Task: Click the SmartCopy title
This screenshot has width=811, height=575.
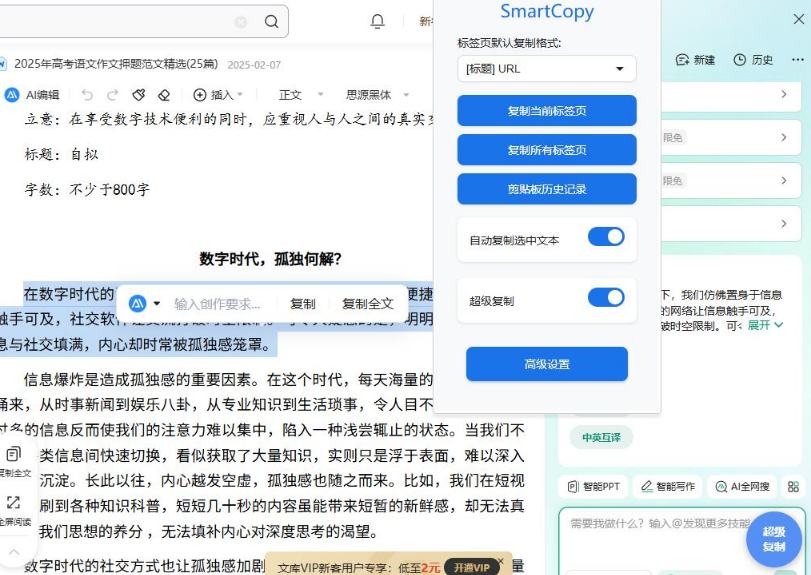Action: coord(547,11)
